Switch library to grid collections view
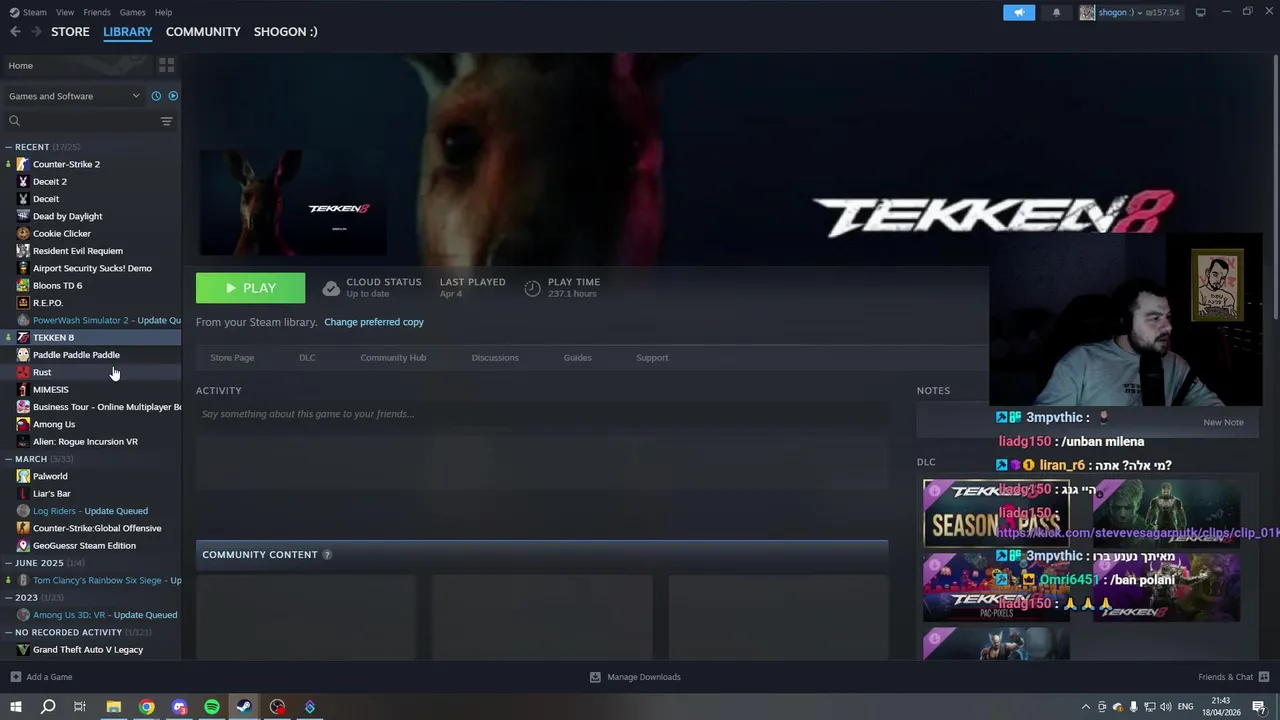The image size is (1280, 720). coord(166,65)
